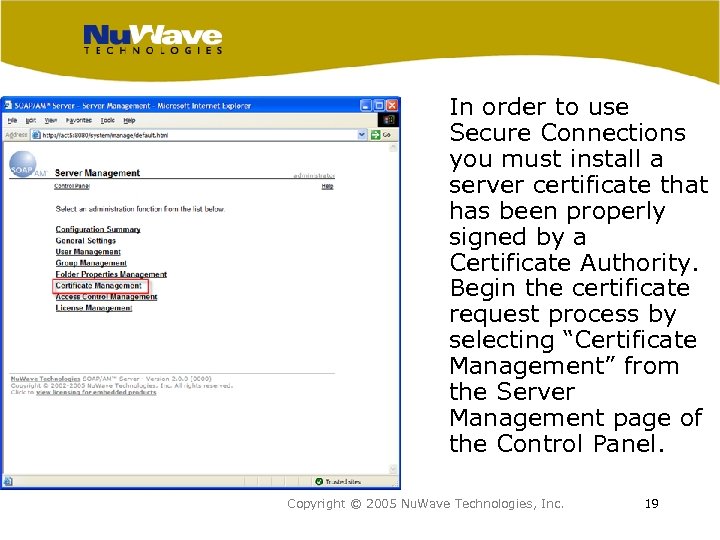This screenshot has height=540, width=720.
Task: Open General Settings link
Action: [85, 240]
